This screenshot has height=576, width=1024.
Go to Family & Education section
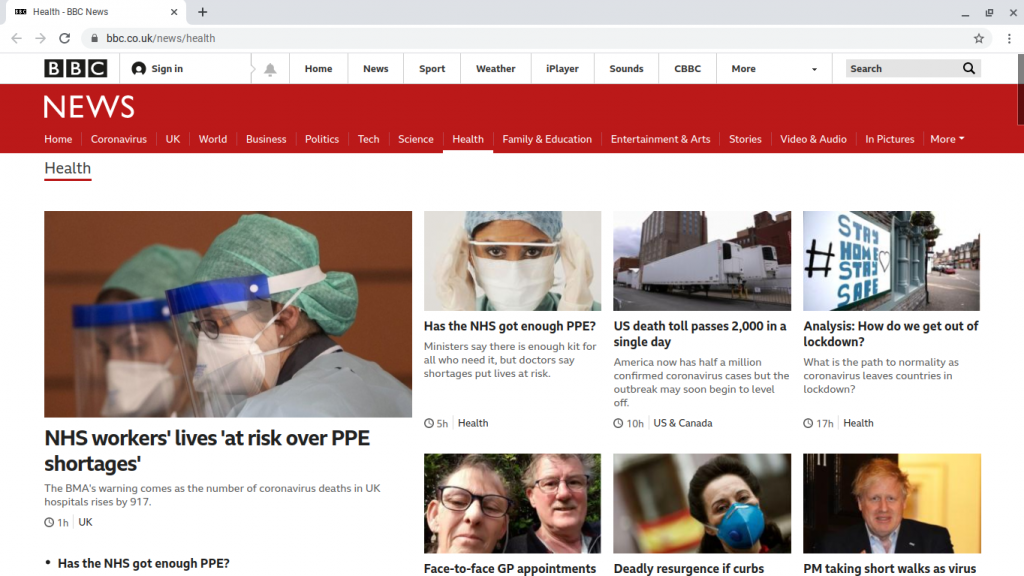pyautogui.click(x=547, y=139)
